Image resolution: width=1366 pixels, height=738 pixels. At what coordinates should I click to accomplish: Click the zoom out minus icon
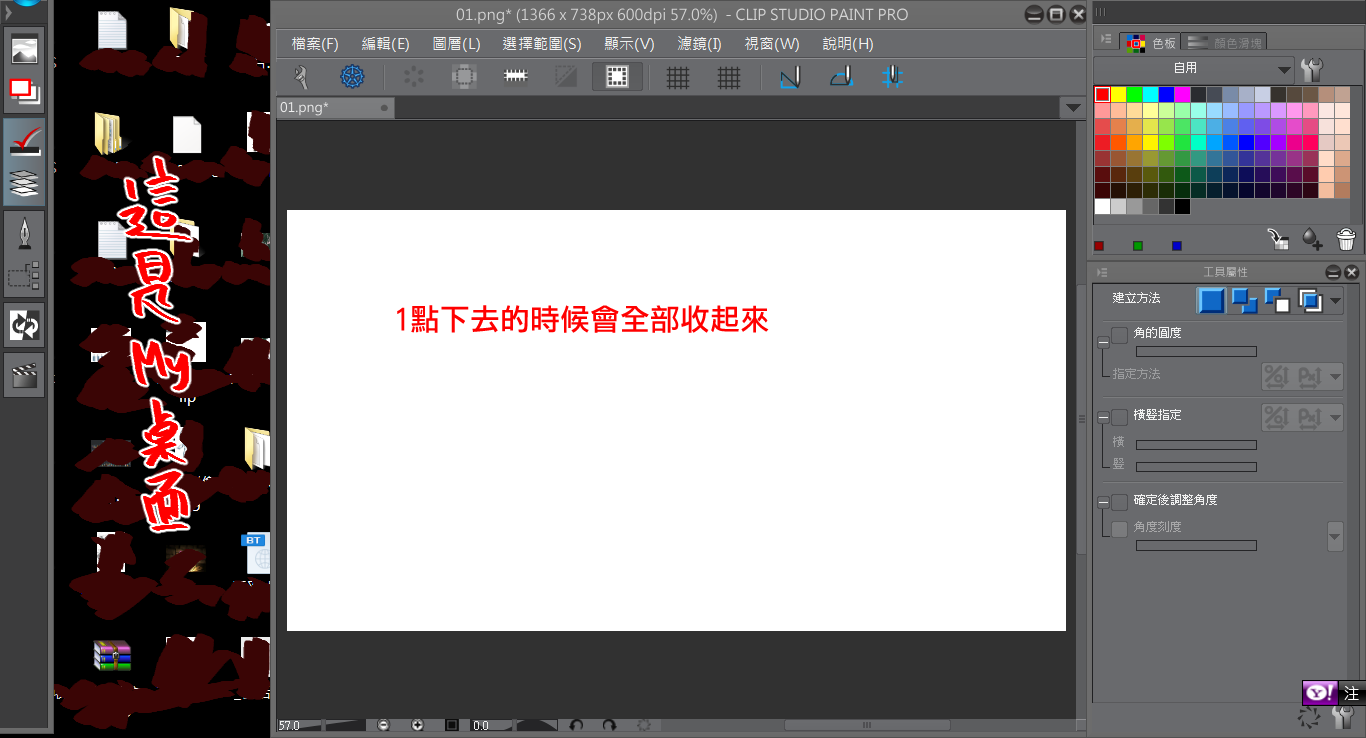383,725
